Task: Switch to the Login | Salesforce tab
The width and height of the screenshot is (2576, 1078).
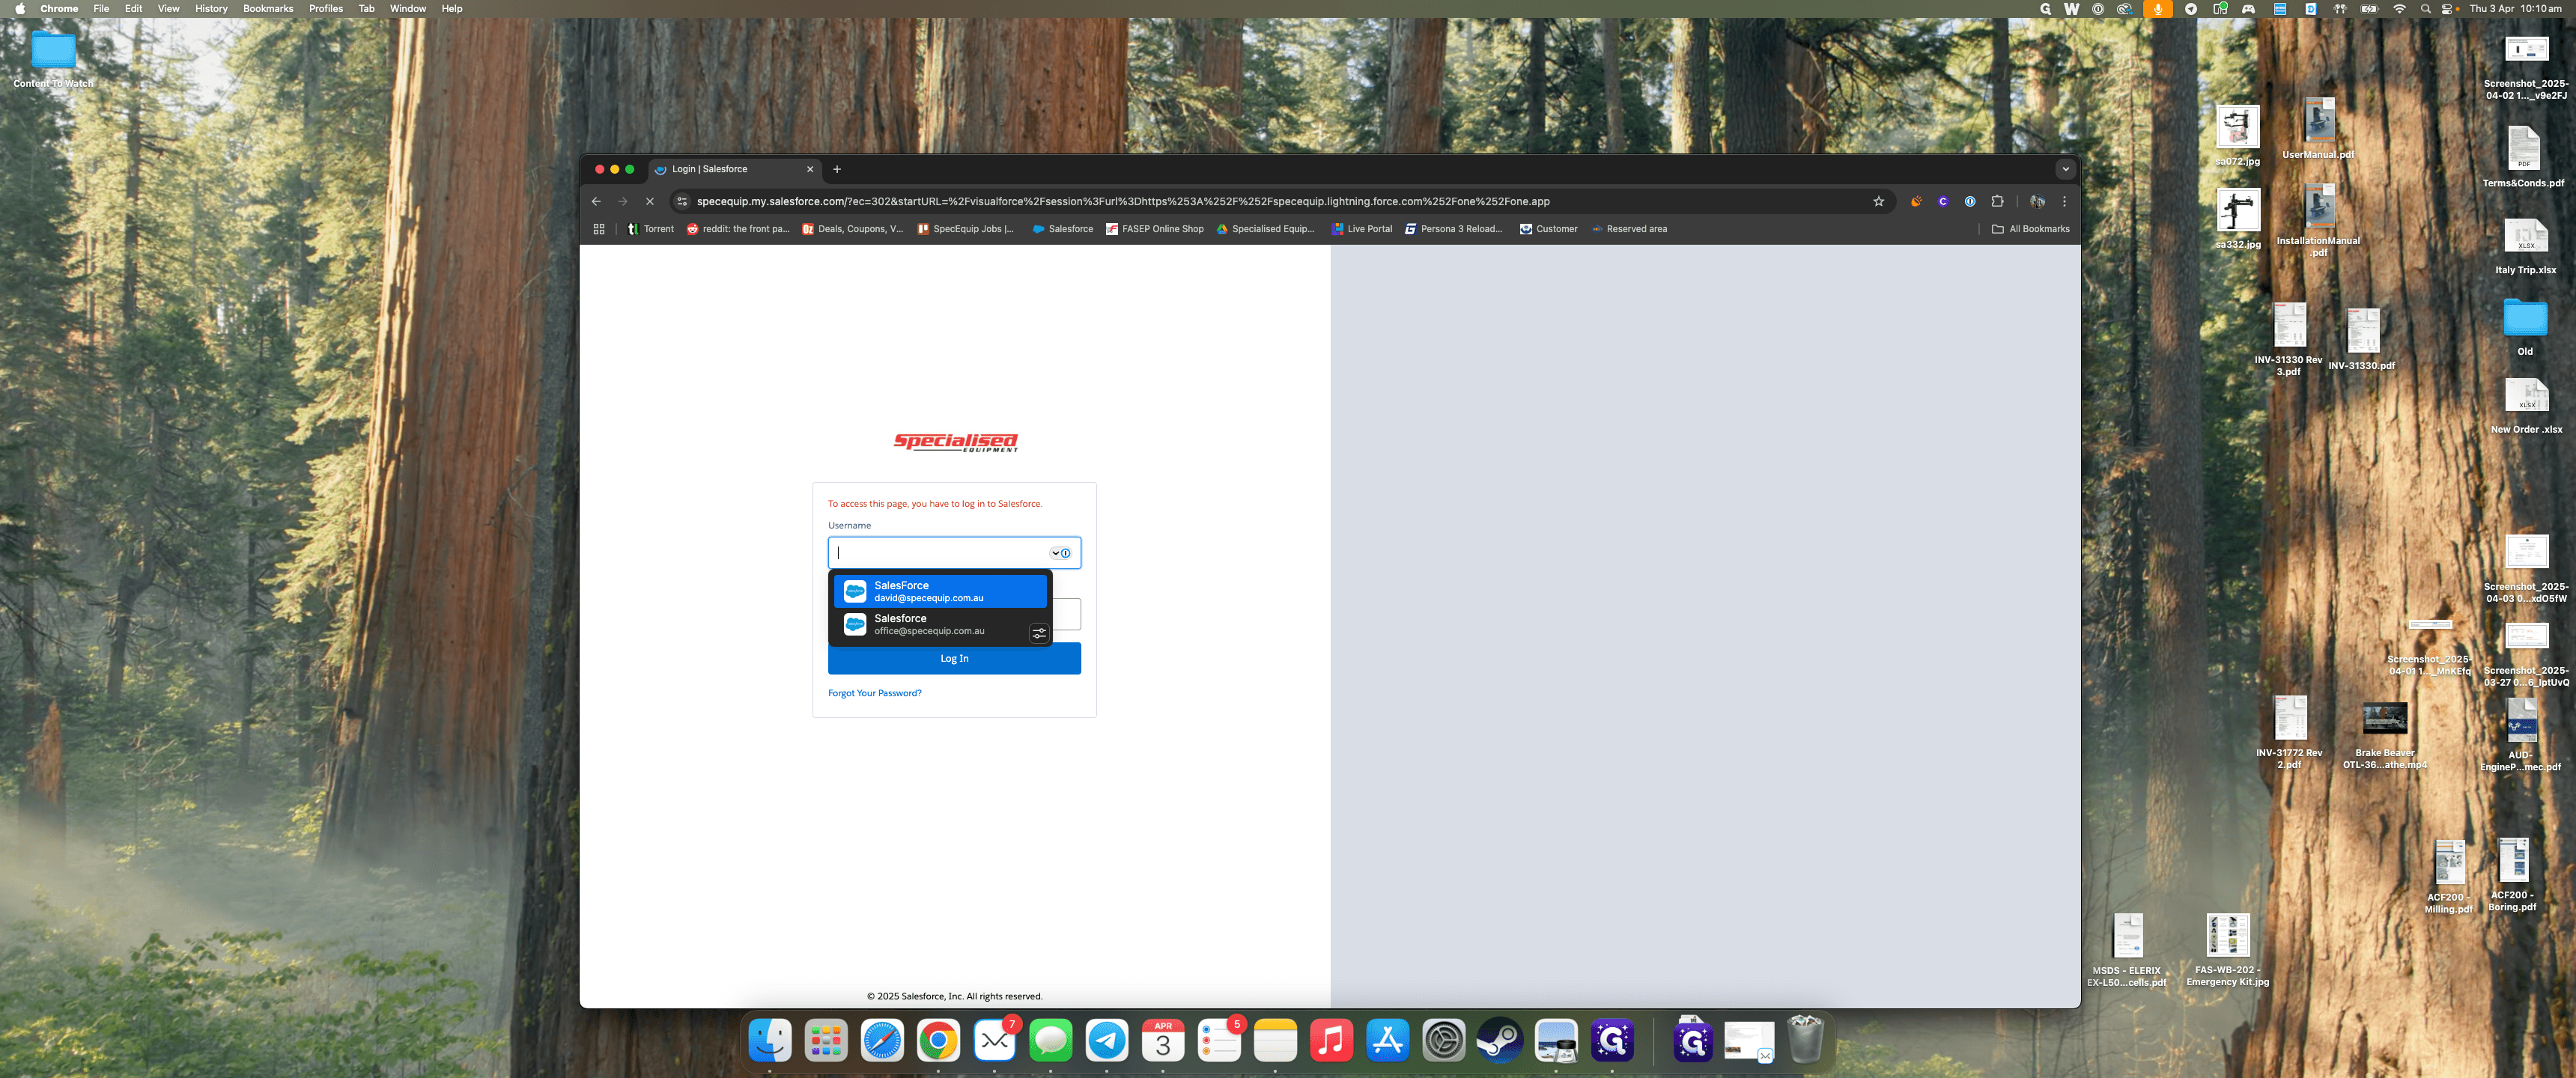Action: (x=734, y=169)
